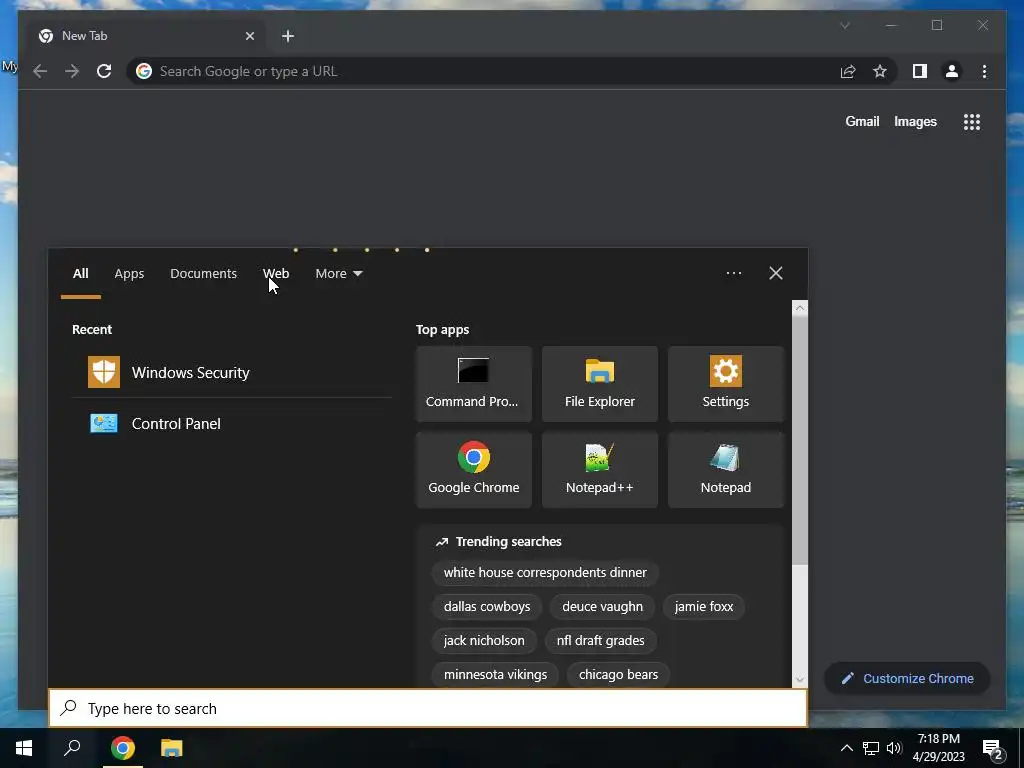The height and width of the screenshot is (768, 1024).
Task: Switch to Documents search tab
Action: (203, 274)
